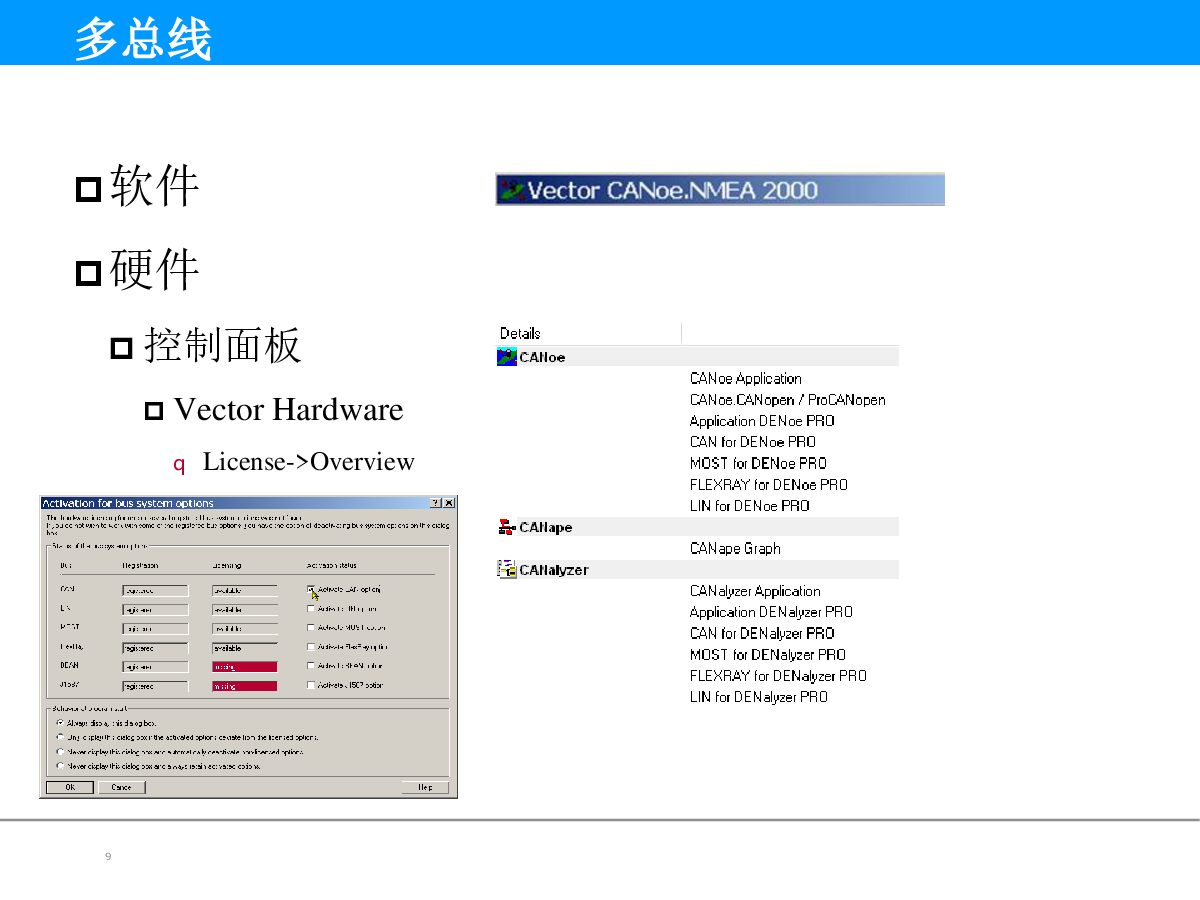Click the FlexRay licensing 'available' field
Image resolution: width=1200 pixels, height=900 pixels.
click(245, 647)
